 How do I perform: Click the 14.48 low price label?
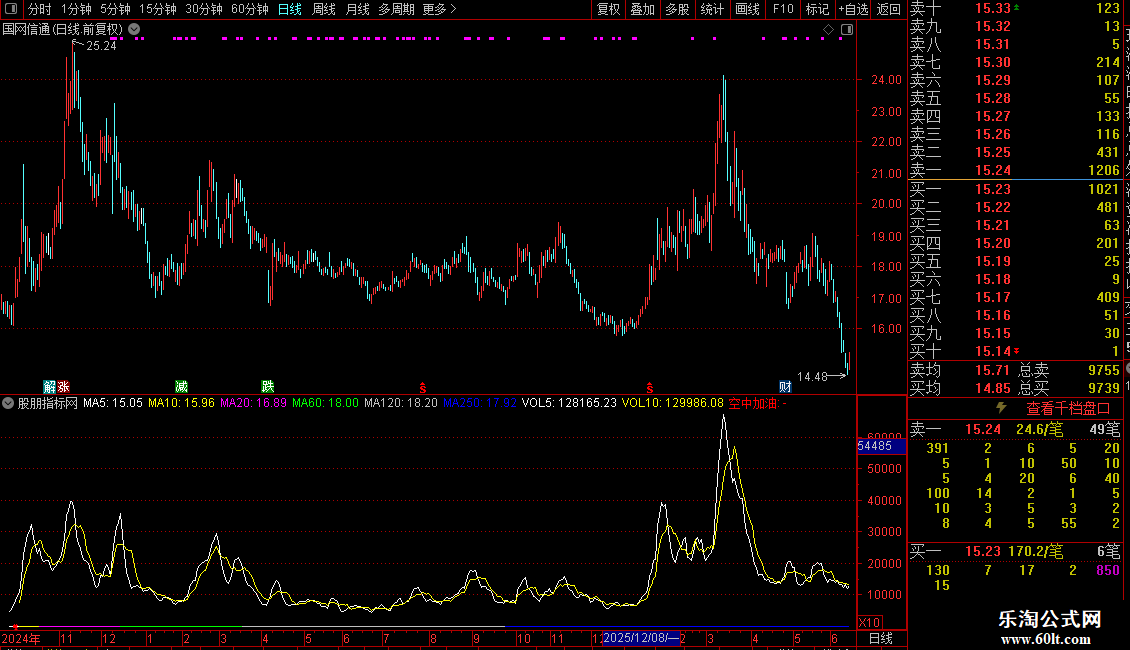coord(812,376)
